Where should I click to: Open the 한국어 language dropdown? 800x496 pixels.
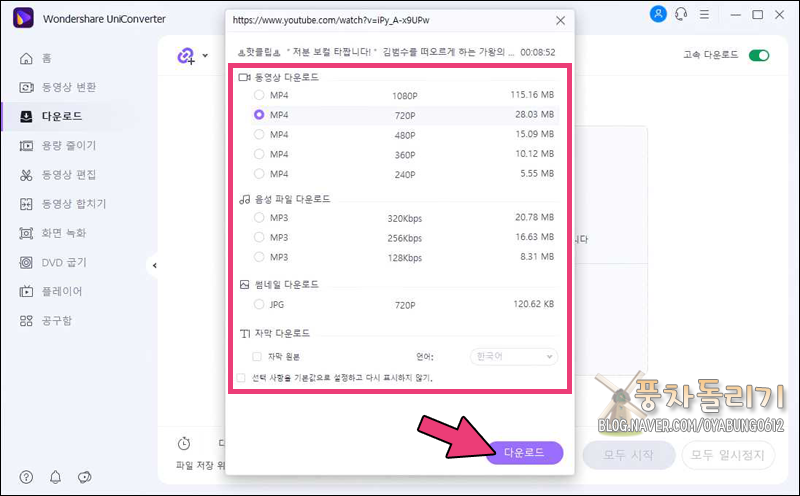(514, 356)
